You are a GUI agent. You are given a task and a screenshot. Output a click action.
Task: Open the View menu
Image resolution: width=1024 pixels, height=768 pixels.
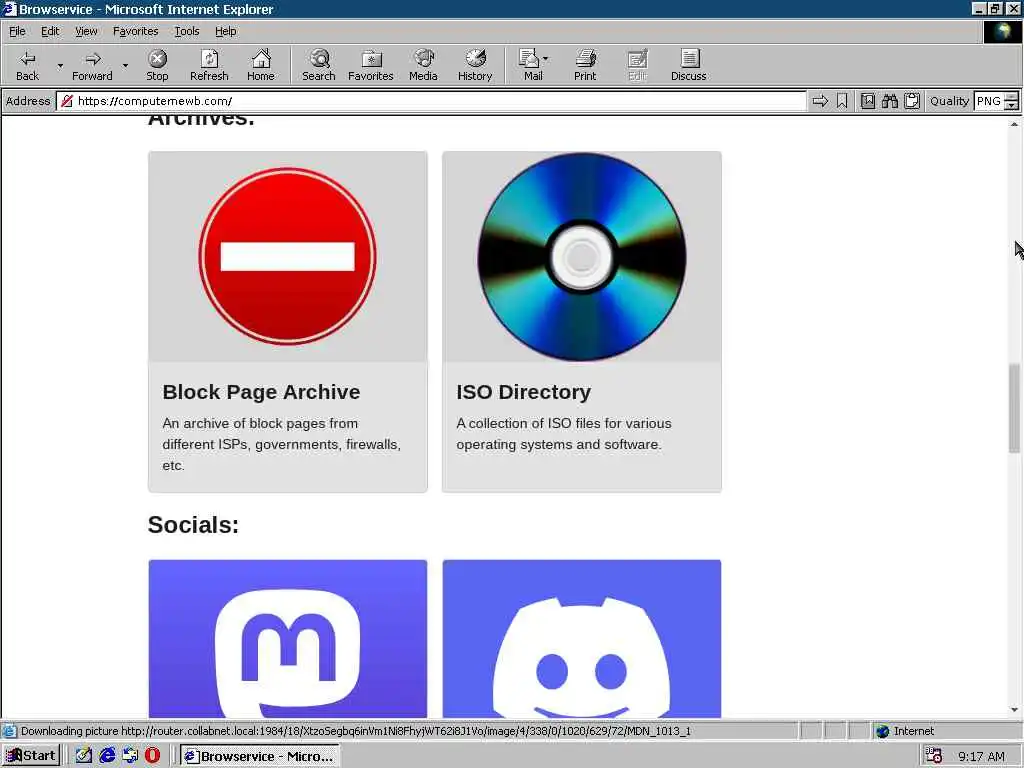(x=86, y=31)
